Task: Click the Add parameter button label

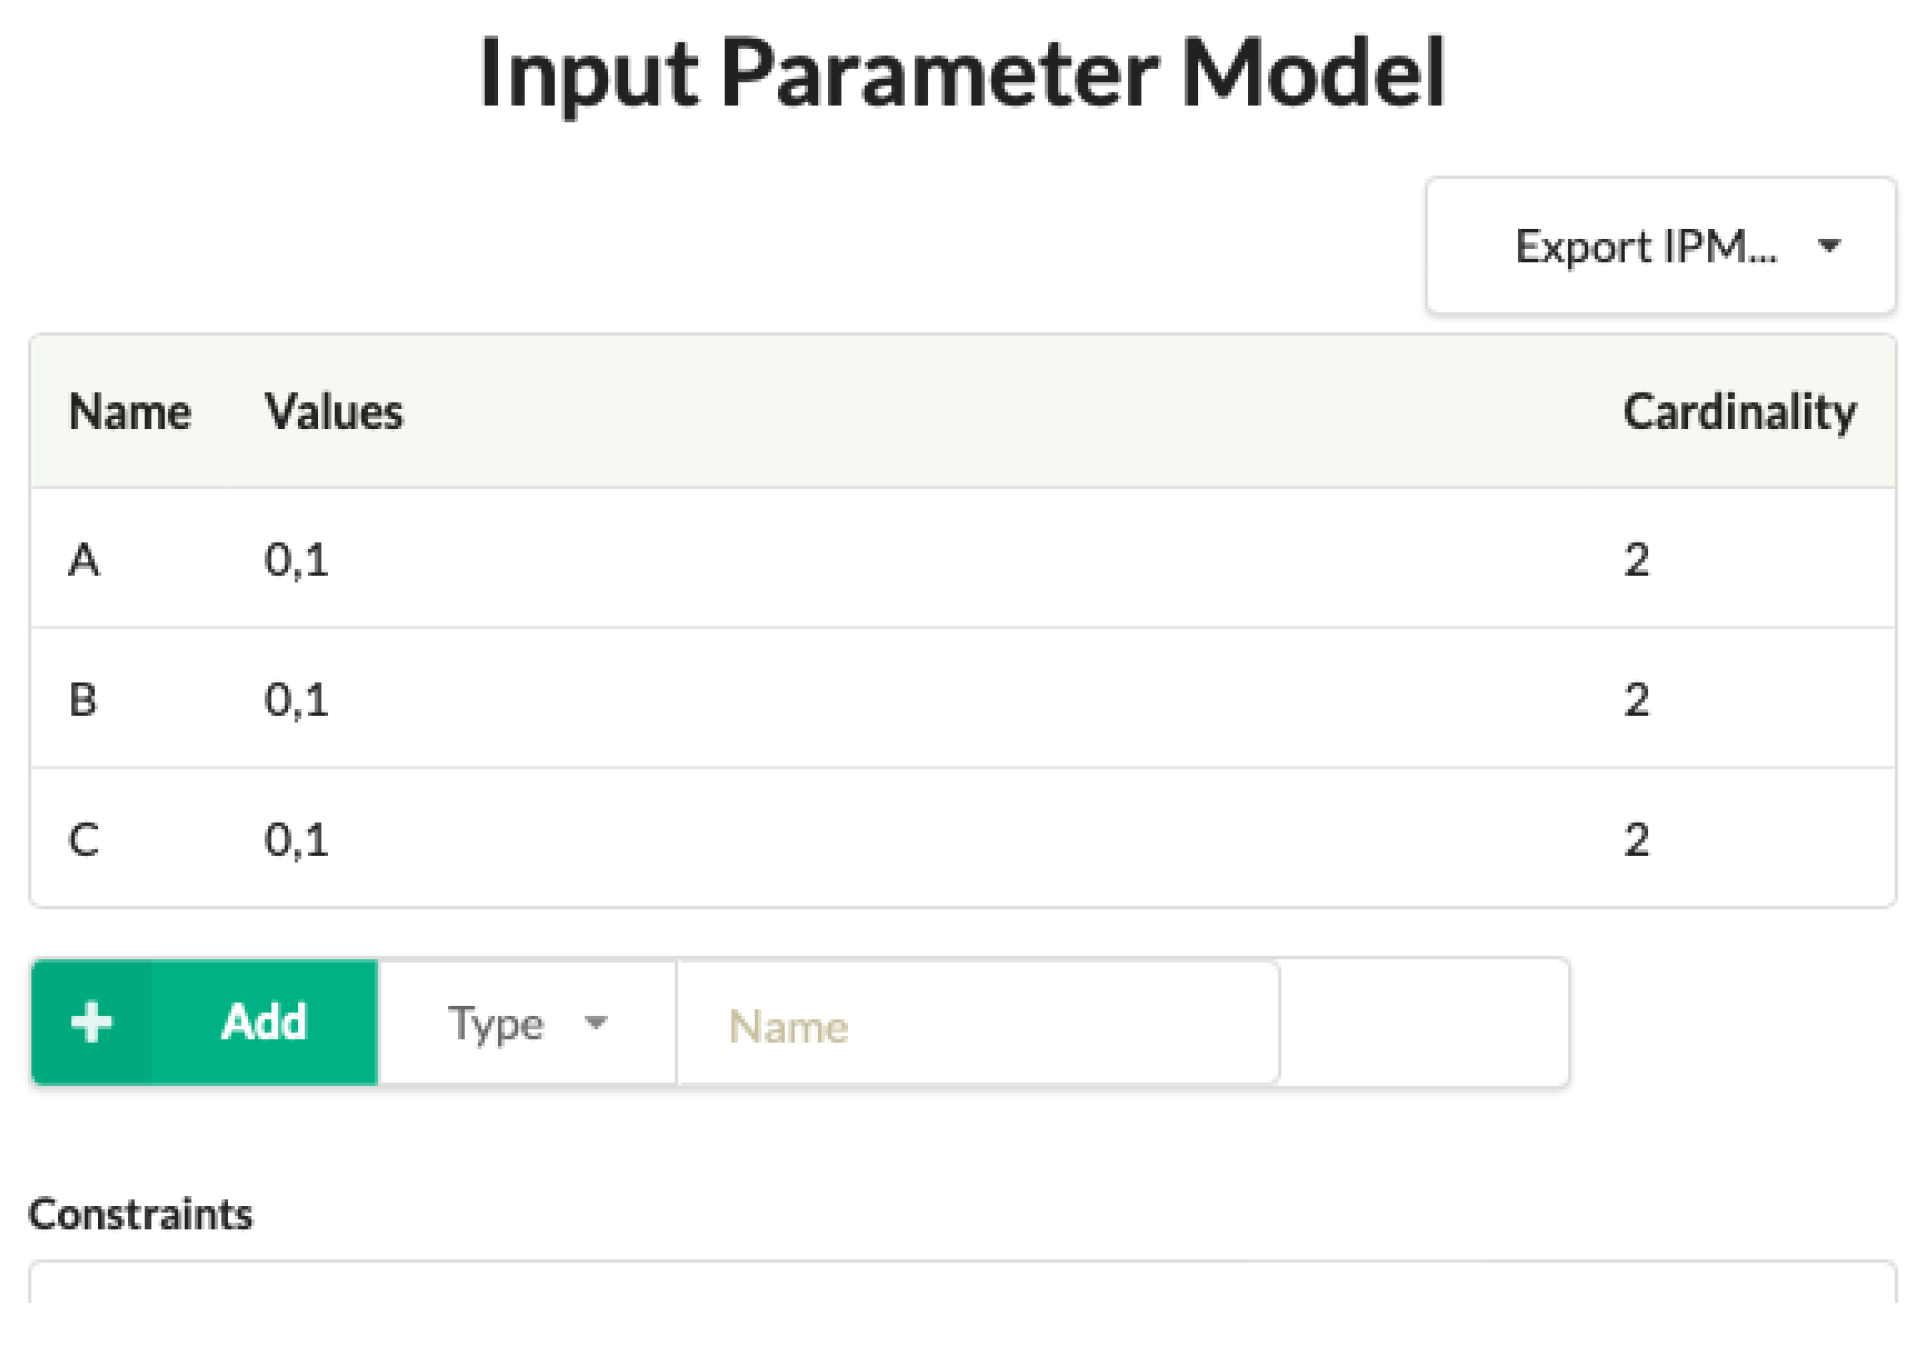Action: 264,1022
